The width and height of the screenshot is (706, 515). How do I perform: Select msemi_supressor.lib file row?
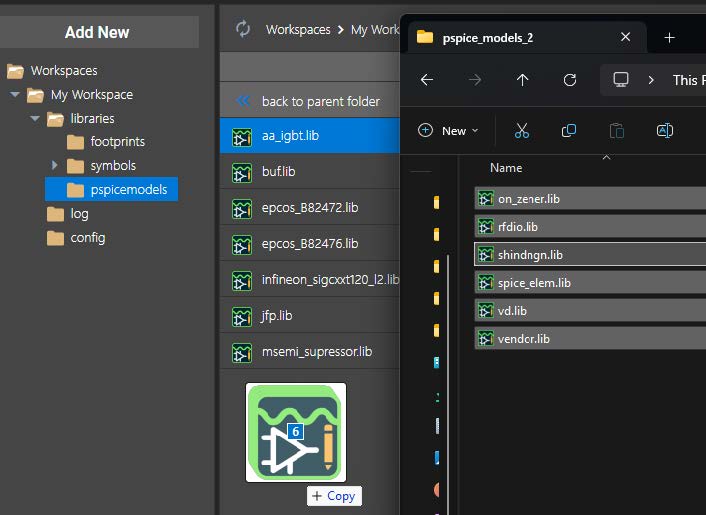(310, 352)
